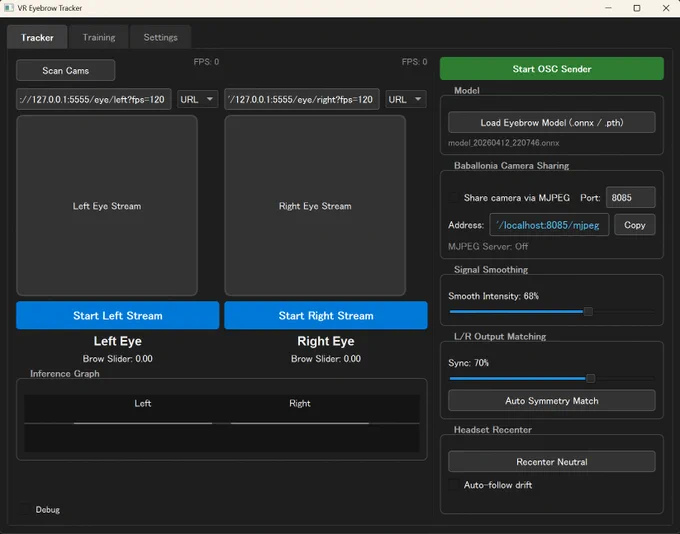Click the Right Eye Stream preview
This screenshot has height=534, width=680.
315,206
